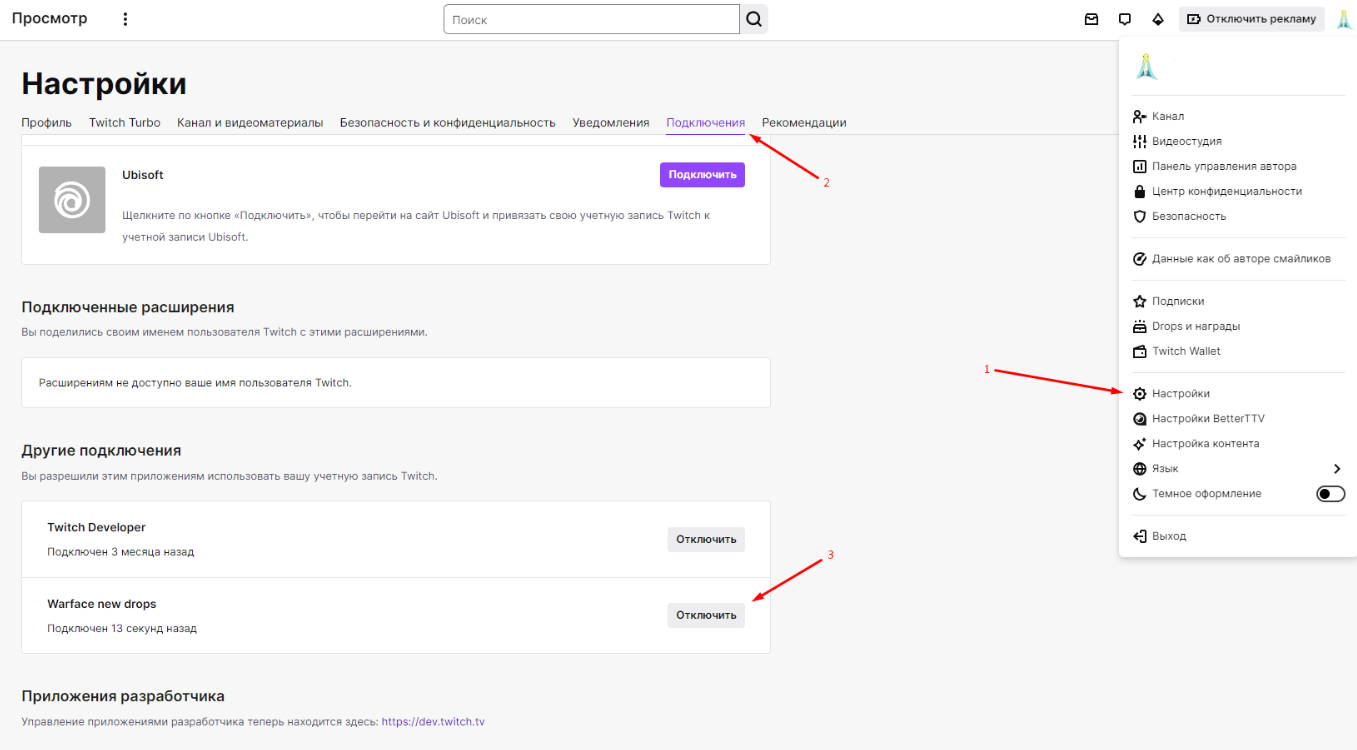
Task: Click the Ubisoft logo thumbnail
Action: pyautogui.click(x=72, y=200)
